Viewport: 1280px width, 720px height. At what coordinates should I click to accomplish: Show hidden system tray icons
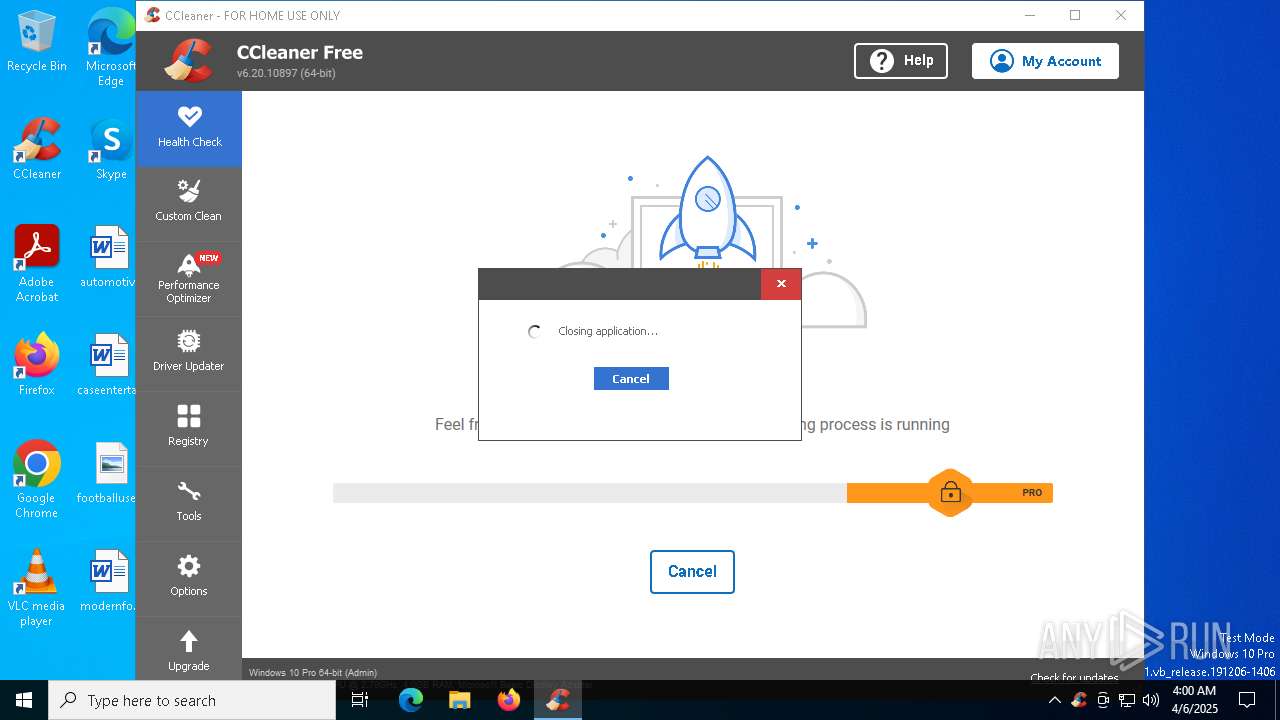[1054, 700]
